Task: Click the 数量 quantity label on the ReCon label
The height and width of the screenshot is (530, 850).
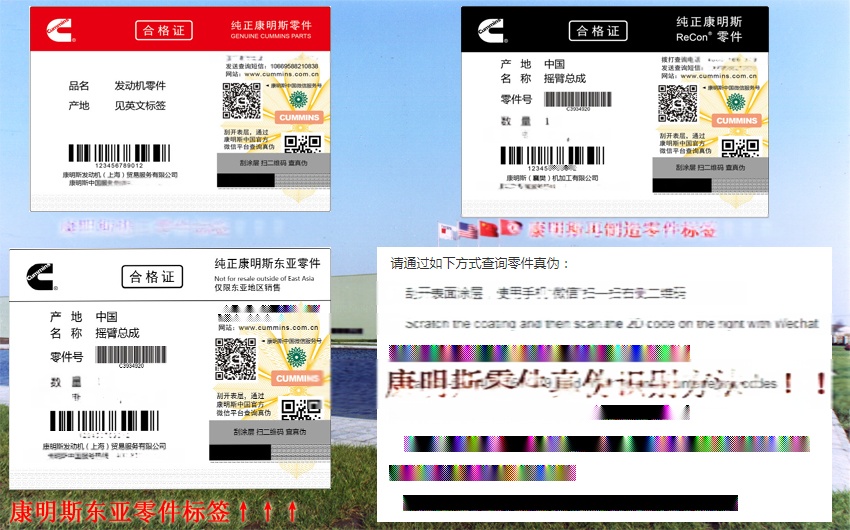Action: [x=516, y=121]
